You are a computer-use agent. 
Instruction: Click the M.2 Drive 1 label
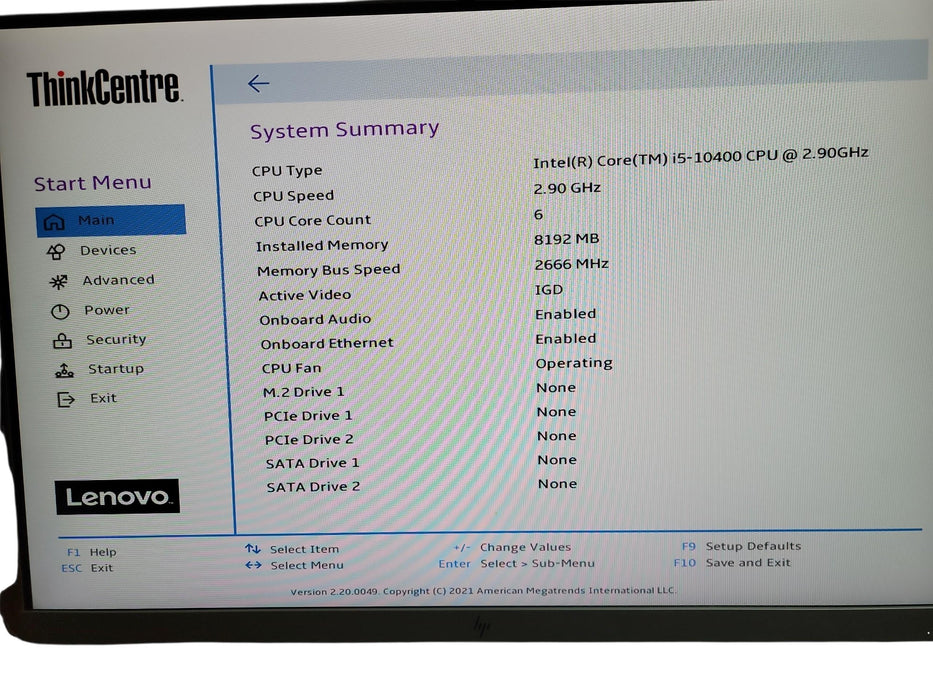303,392
